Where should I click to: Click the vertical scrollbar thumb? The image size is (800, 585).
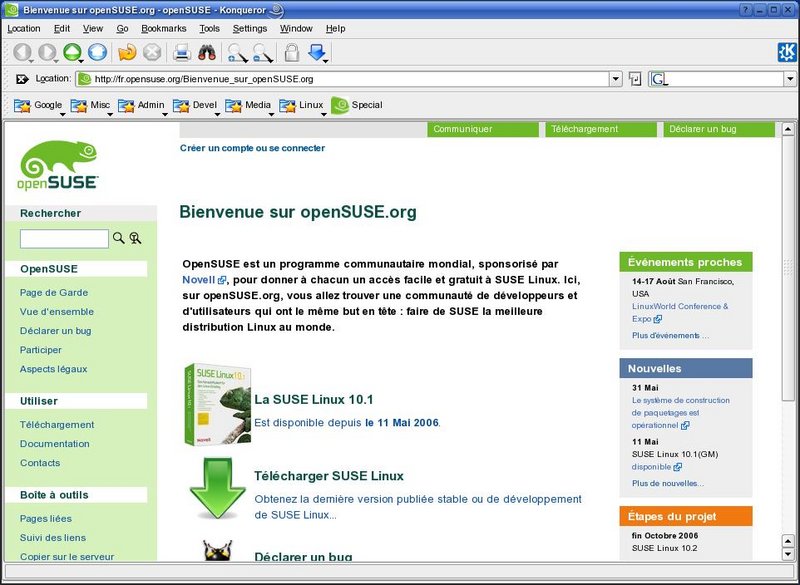coord(787,269)
